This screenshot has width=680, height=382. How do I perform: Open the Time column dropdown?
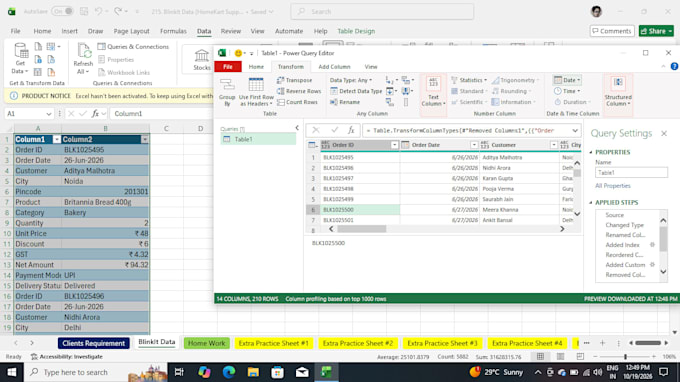(x=567, y=91)
